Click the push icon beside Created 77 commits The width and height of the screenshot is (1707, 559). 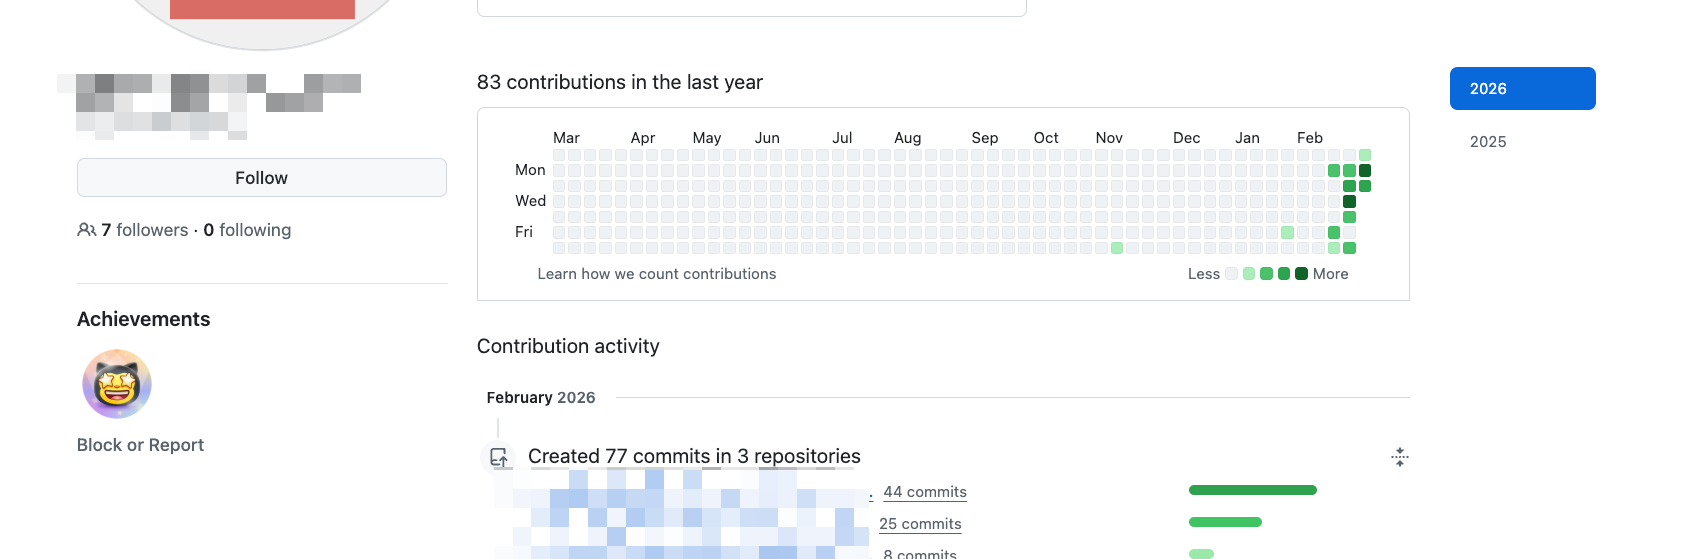coord(498,457)
